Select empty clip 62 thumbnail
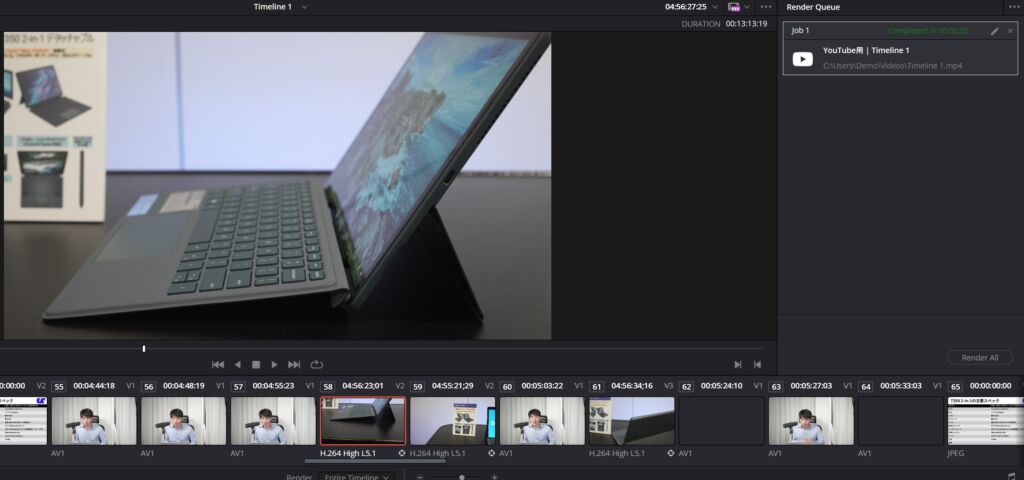The image size is (1024, 480). tap(721, 421)
